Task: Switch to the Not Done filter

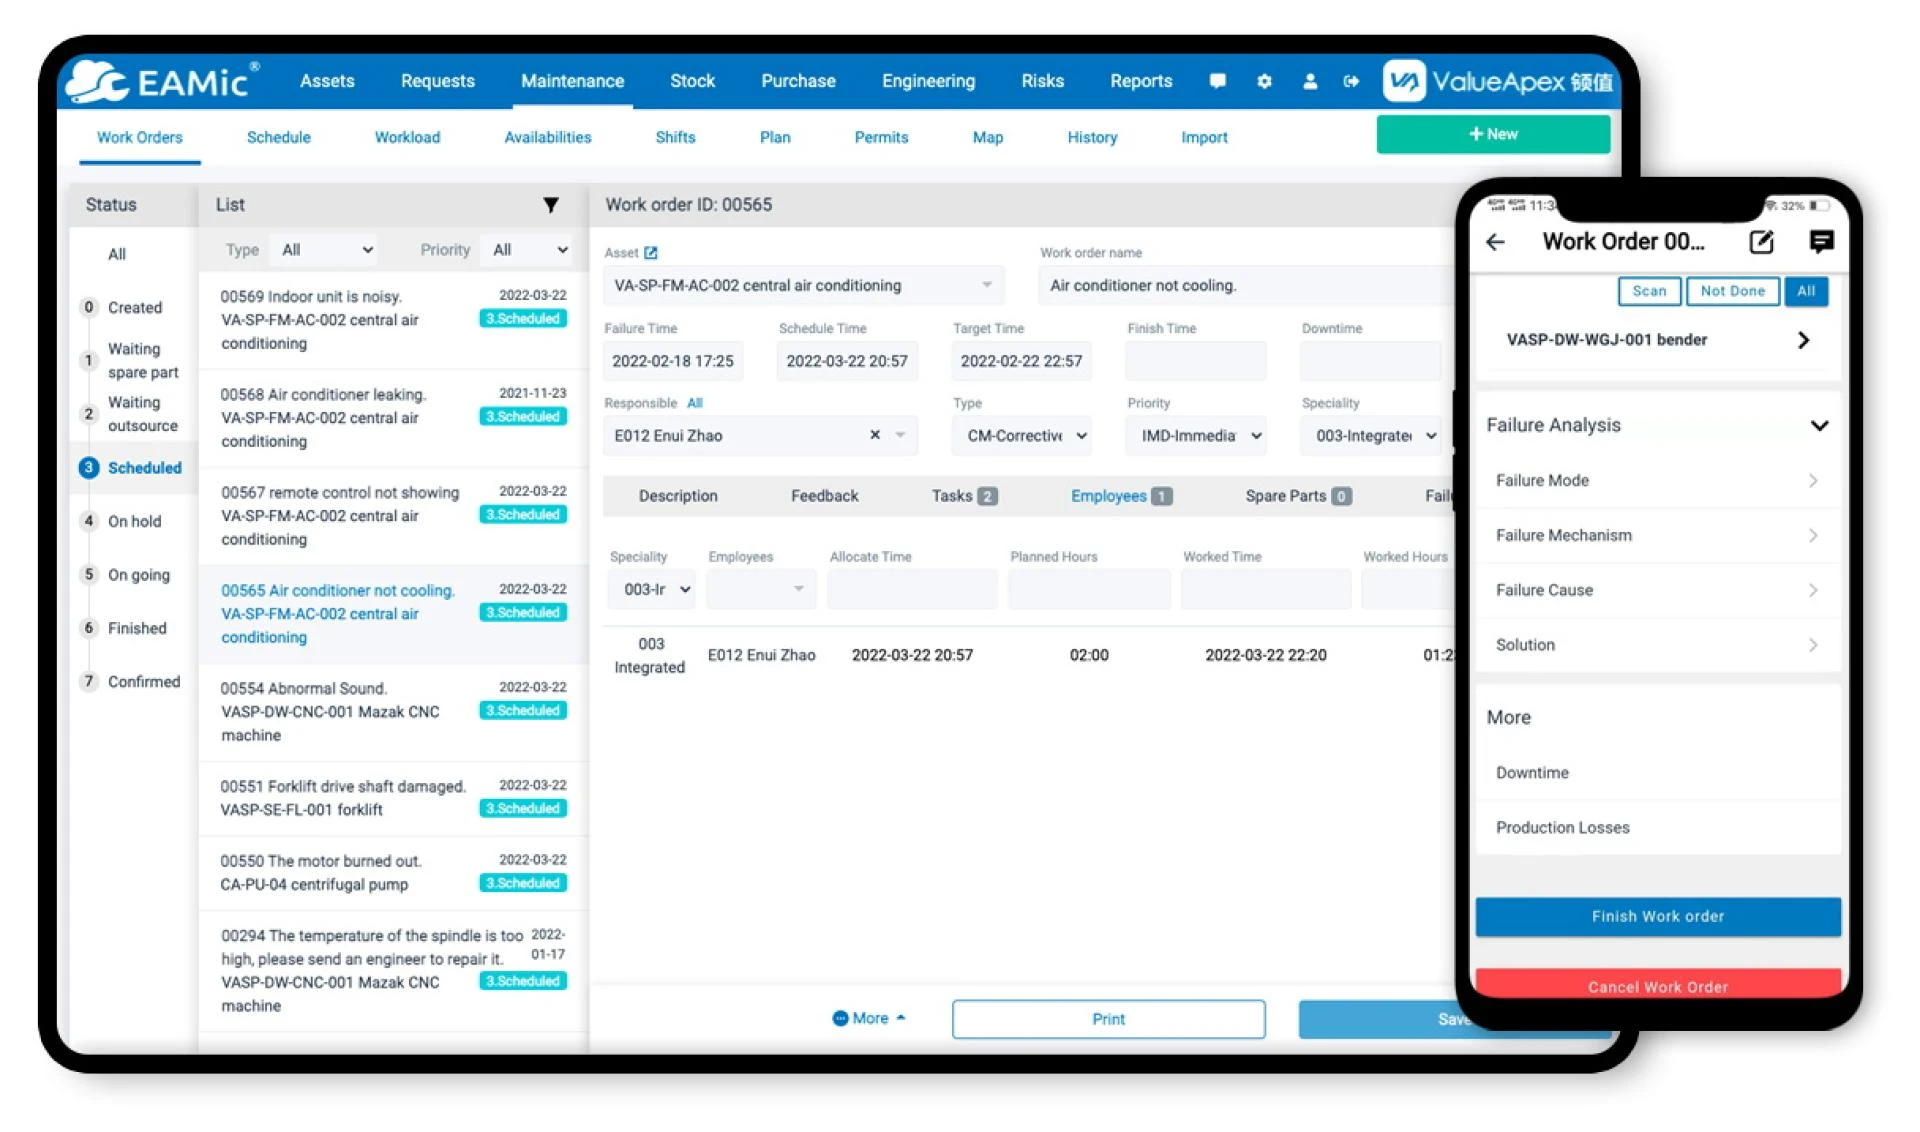Action: pos(1732,291)
